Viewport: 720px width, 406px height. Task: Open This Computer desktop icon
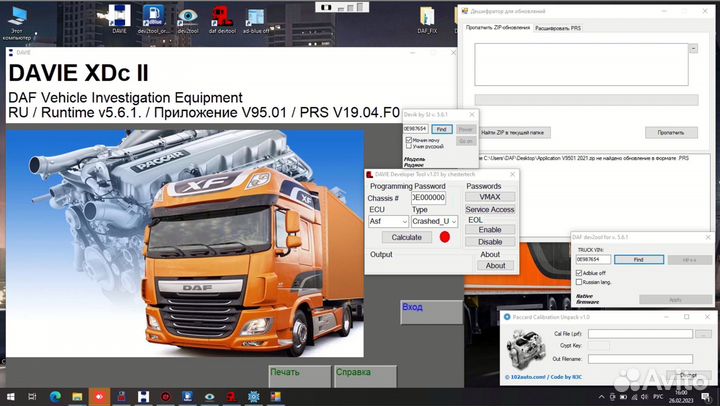point(17,22)
